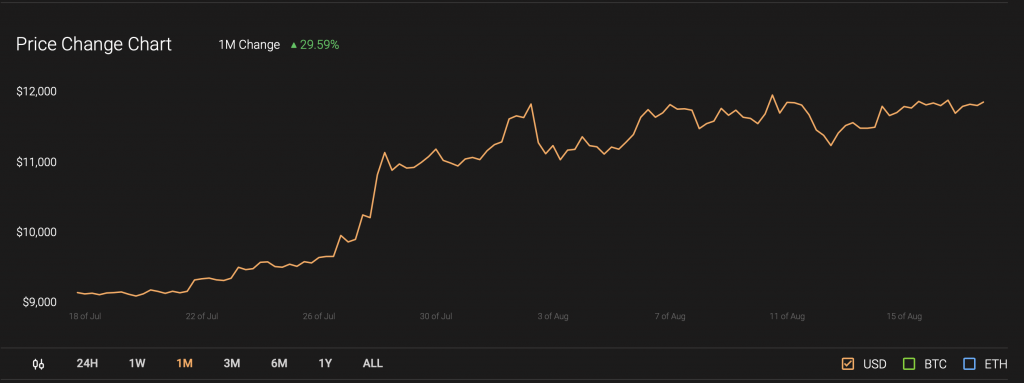Click the $12,000 axis label
Viewport: 1024px width, 383px height.
pos(37,92)
